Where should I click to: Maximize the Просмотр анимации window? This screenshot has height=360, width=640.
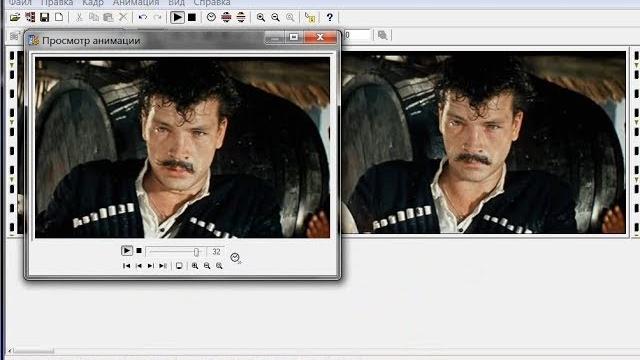click(293, 37)
